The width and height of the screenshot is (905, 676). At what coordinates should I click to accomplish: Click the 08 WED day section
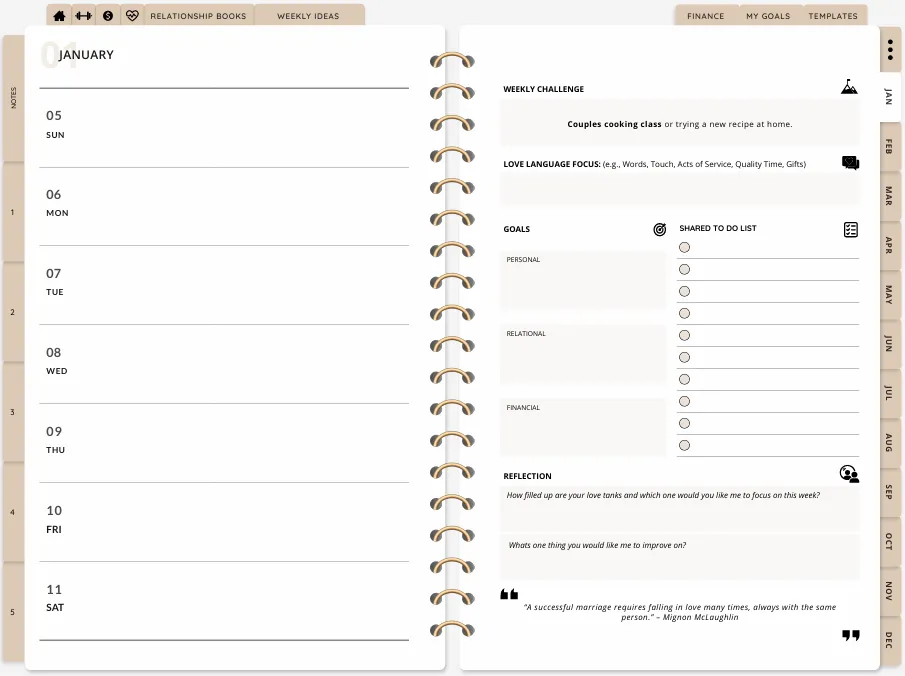pos(224,364)
